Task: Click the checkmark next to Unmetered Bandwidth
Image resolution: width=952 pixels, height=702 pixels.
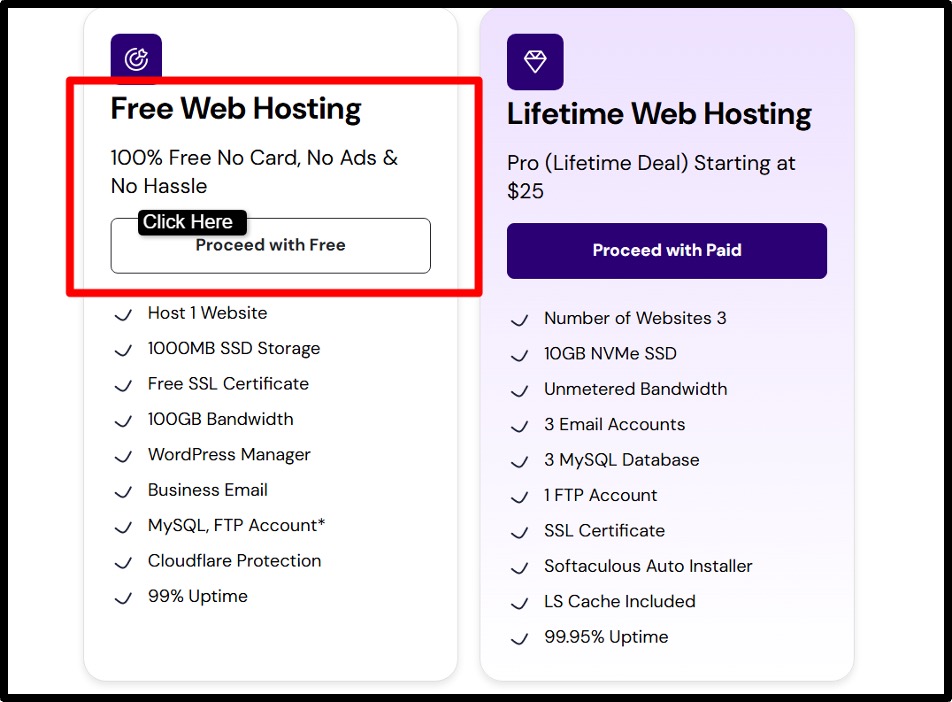Action: [x=520, y=391]
